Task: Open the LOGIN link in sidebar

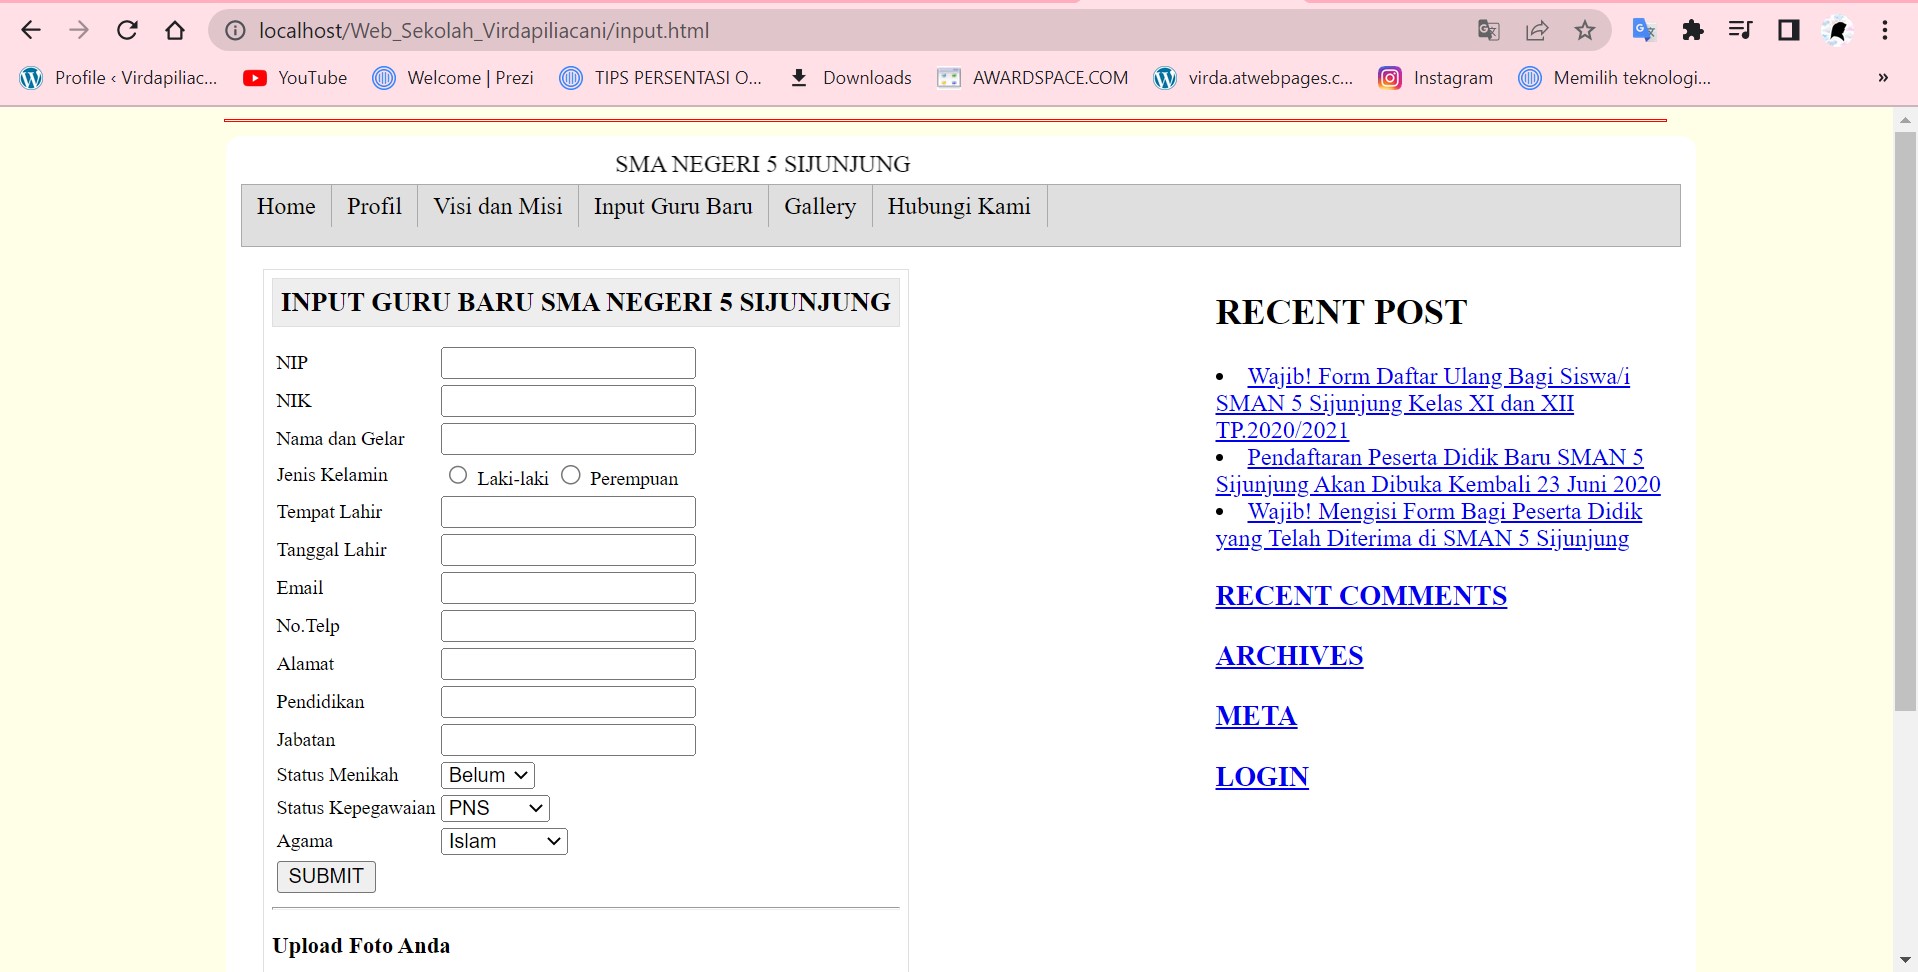Action: (1262, 777)
